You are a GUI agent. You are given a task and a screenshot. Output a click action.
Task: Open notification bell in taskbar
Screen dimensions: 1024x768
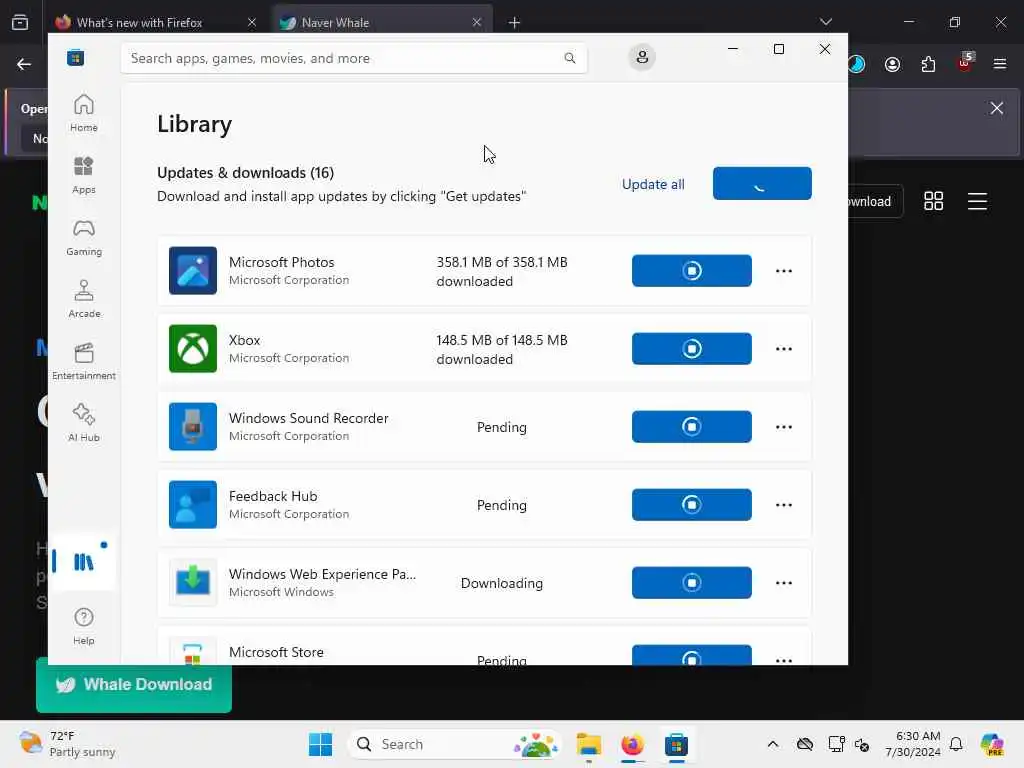956,744
